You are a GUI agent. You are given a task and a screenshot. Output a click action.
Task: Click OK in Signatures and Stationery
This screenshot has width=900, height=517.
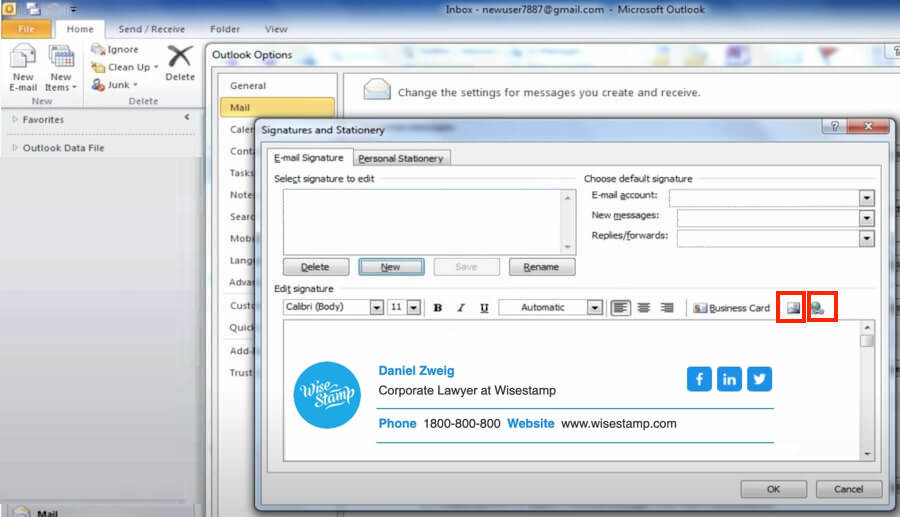coord(773,489)
